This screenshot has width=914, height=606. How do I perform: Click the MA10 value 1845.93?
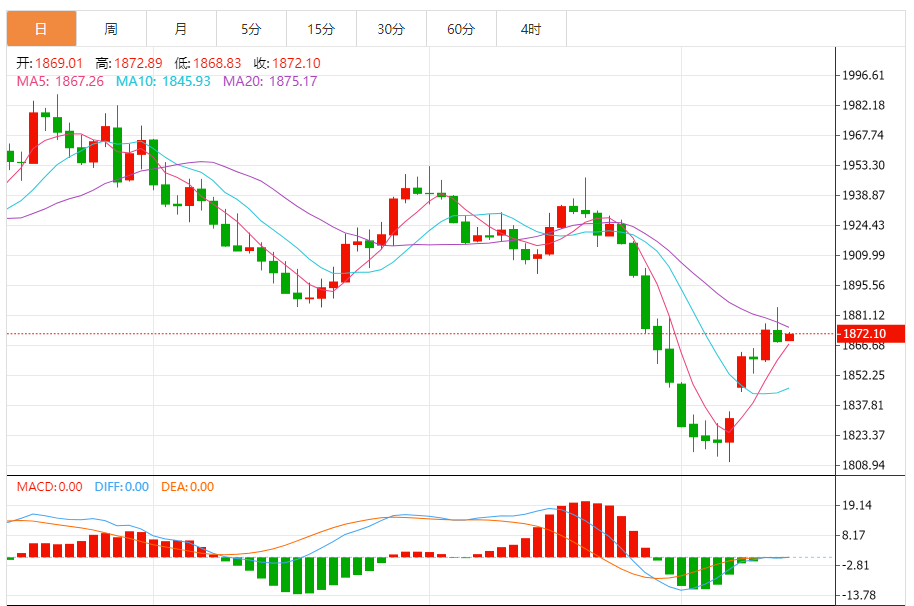point(186,81)
